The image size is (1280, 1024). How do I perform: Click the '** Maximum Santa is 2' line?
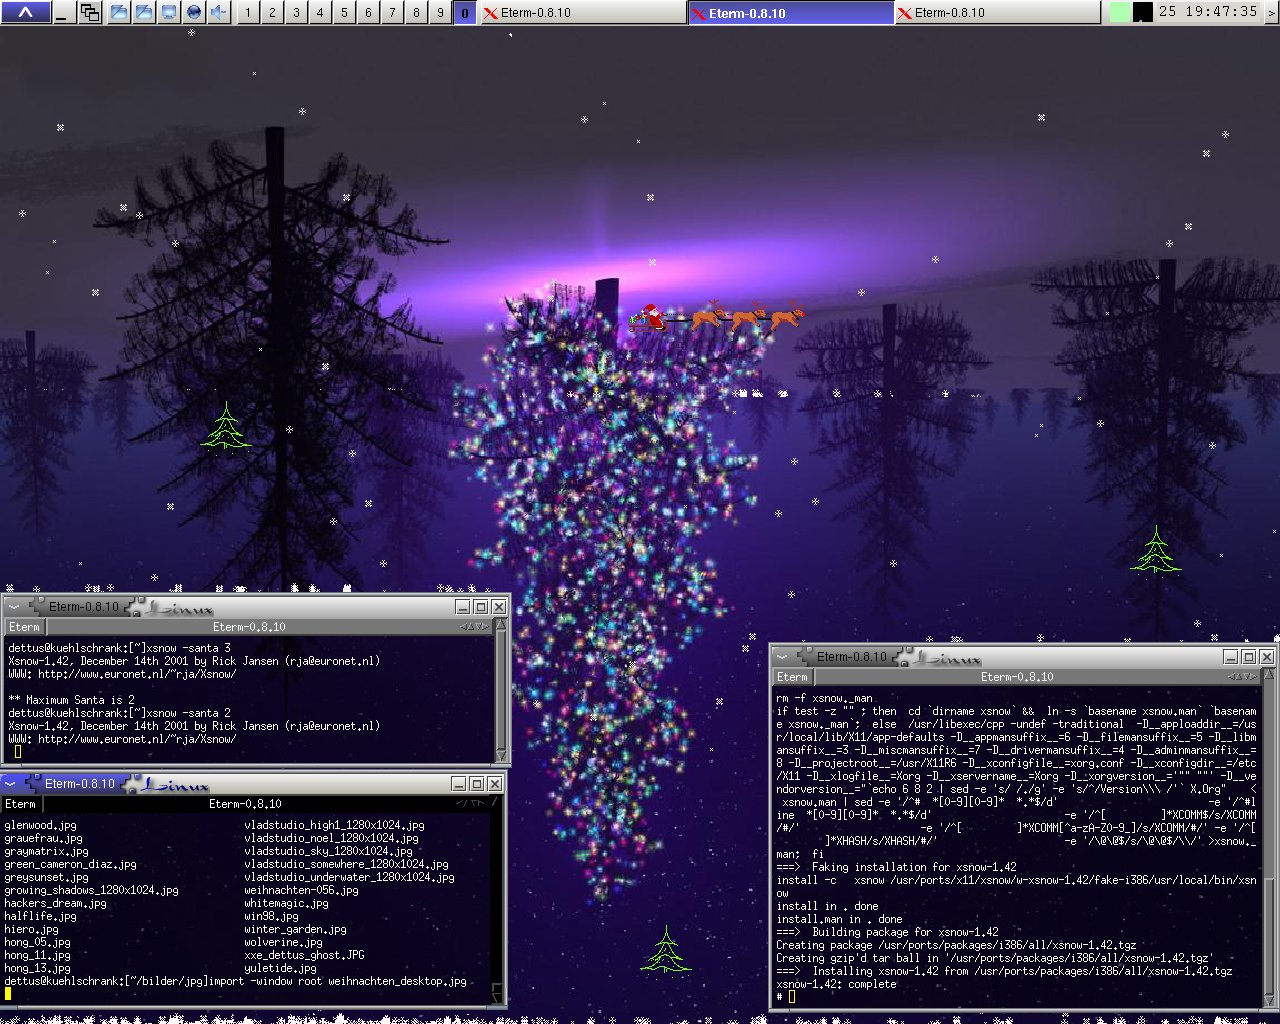coord(71,700)
